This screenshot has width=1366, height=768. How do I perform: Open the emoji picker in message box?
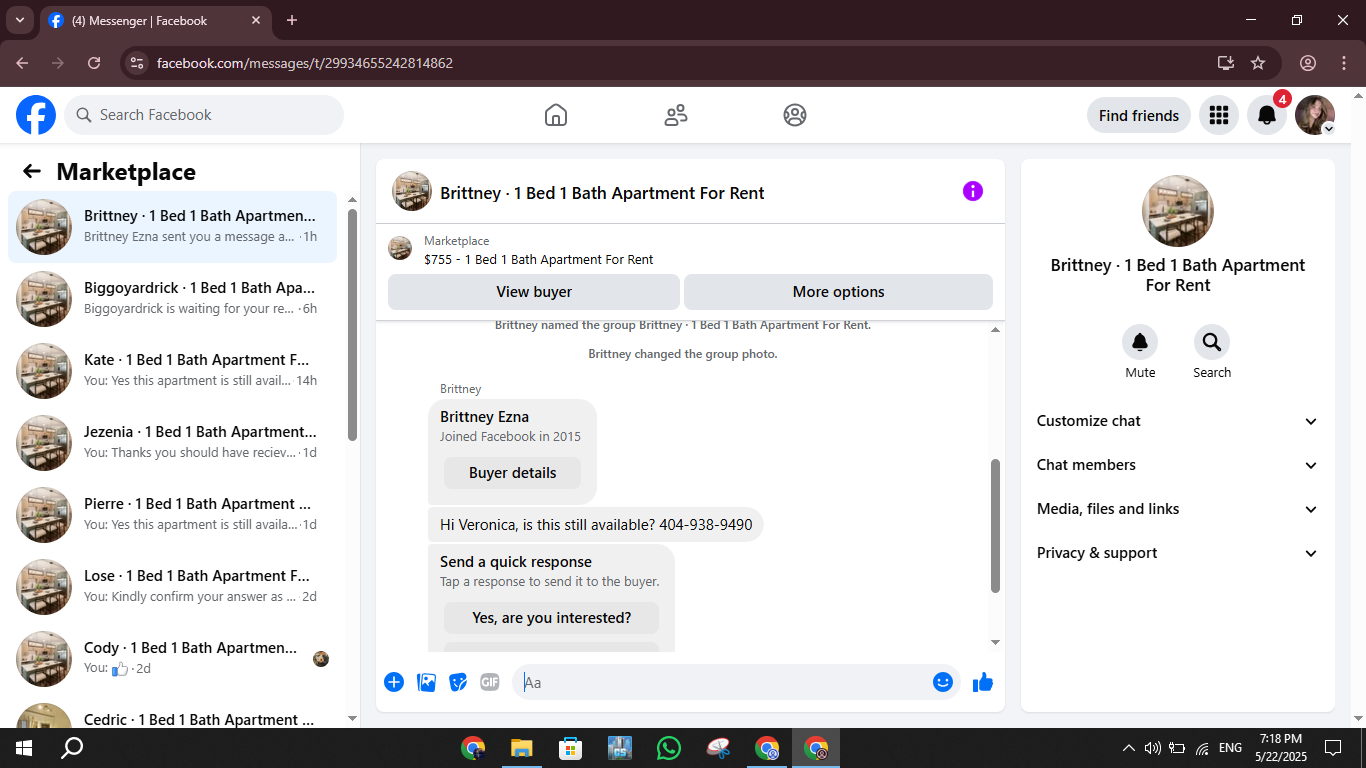pyautogui.click(x=943, y=682)
